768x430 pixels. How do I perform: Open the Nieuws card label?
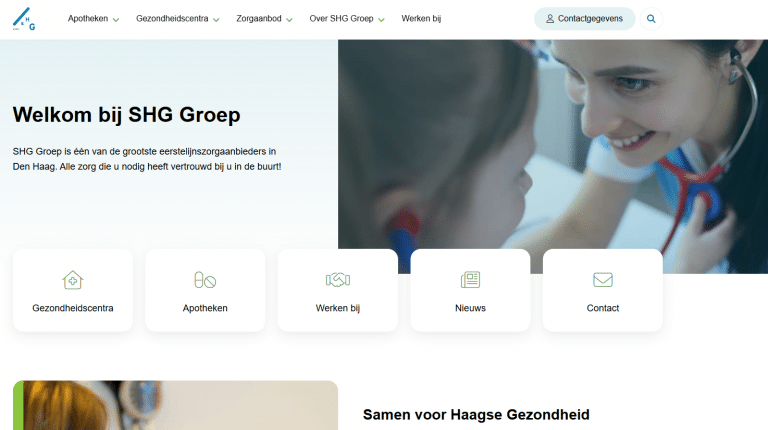click(470, 308)
